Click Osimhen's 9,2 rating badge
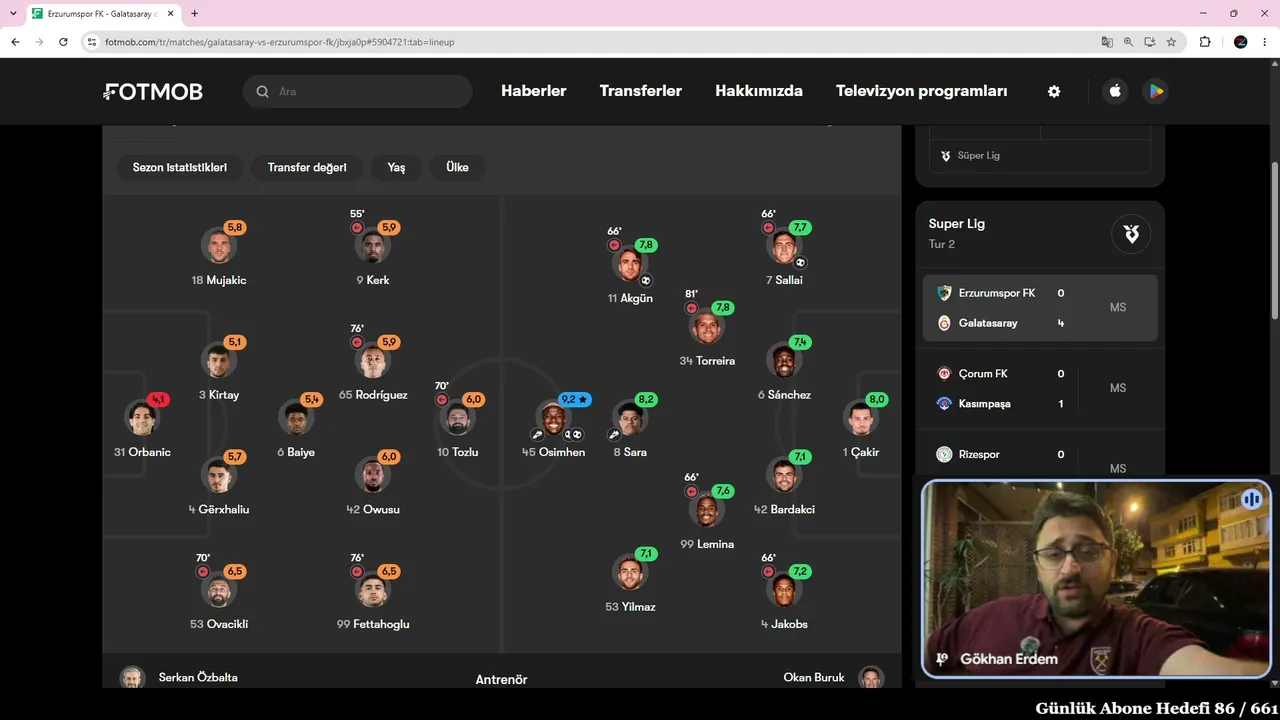 [x=574, y=399]
